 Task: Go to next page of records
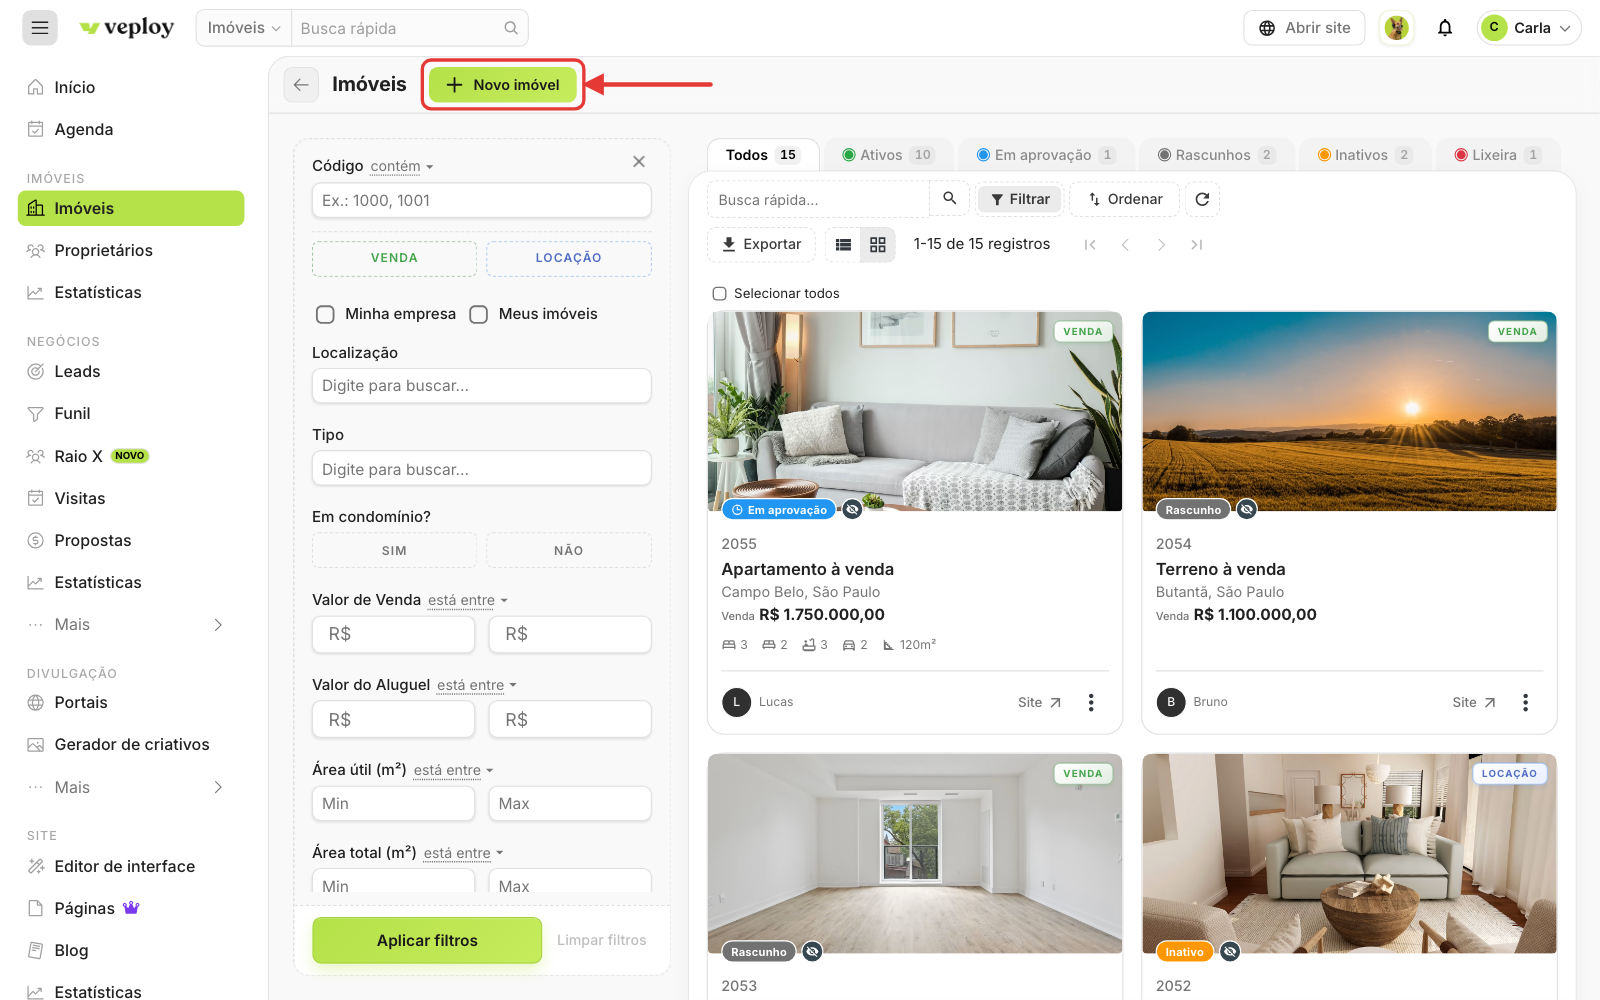coord(1161,244)
